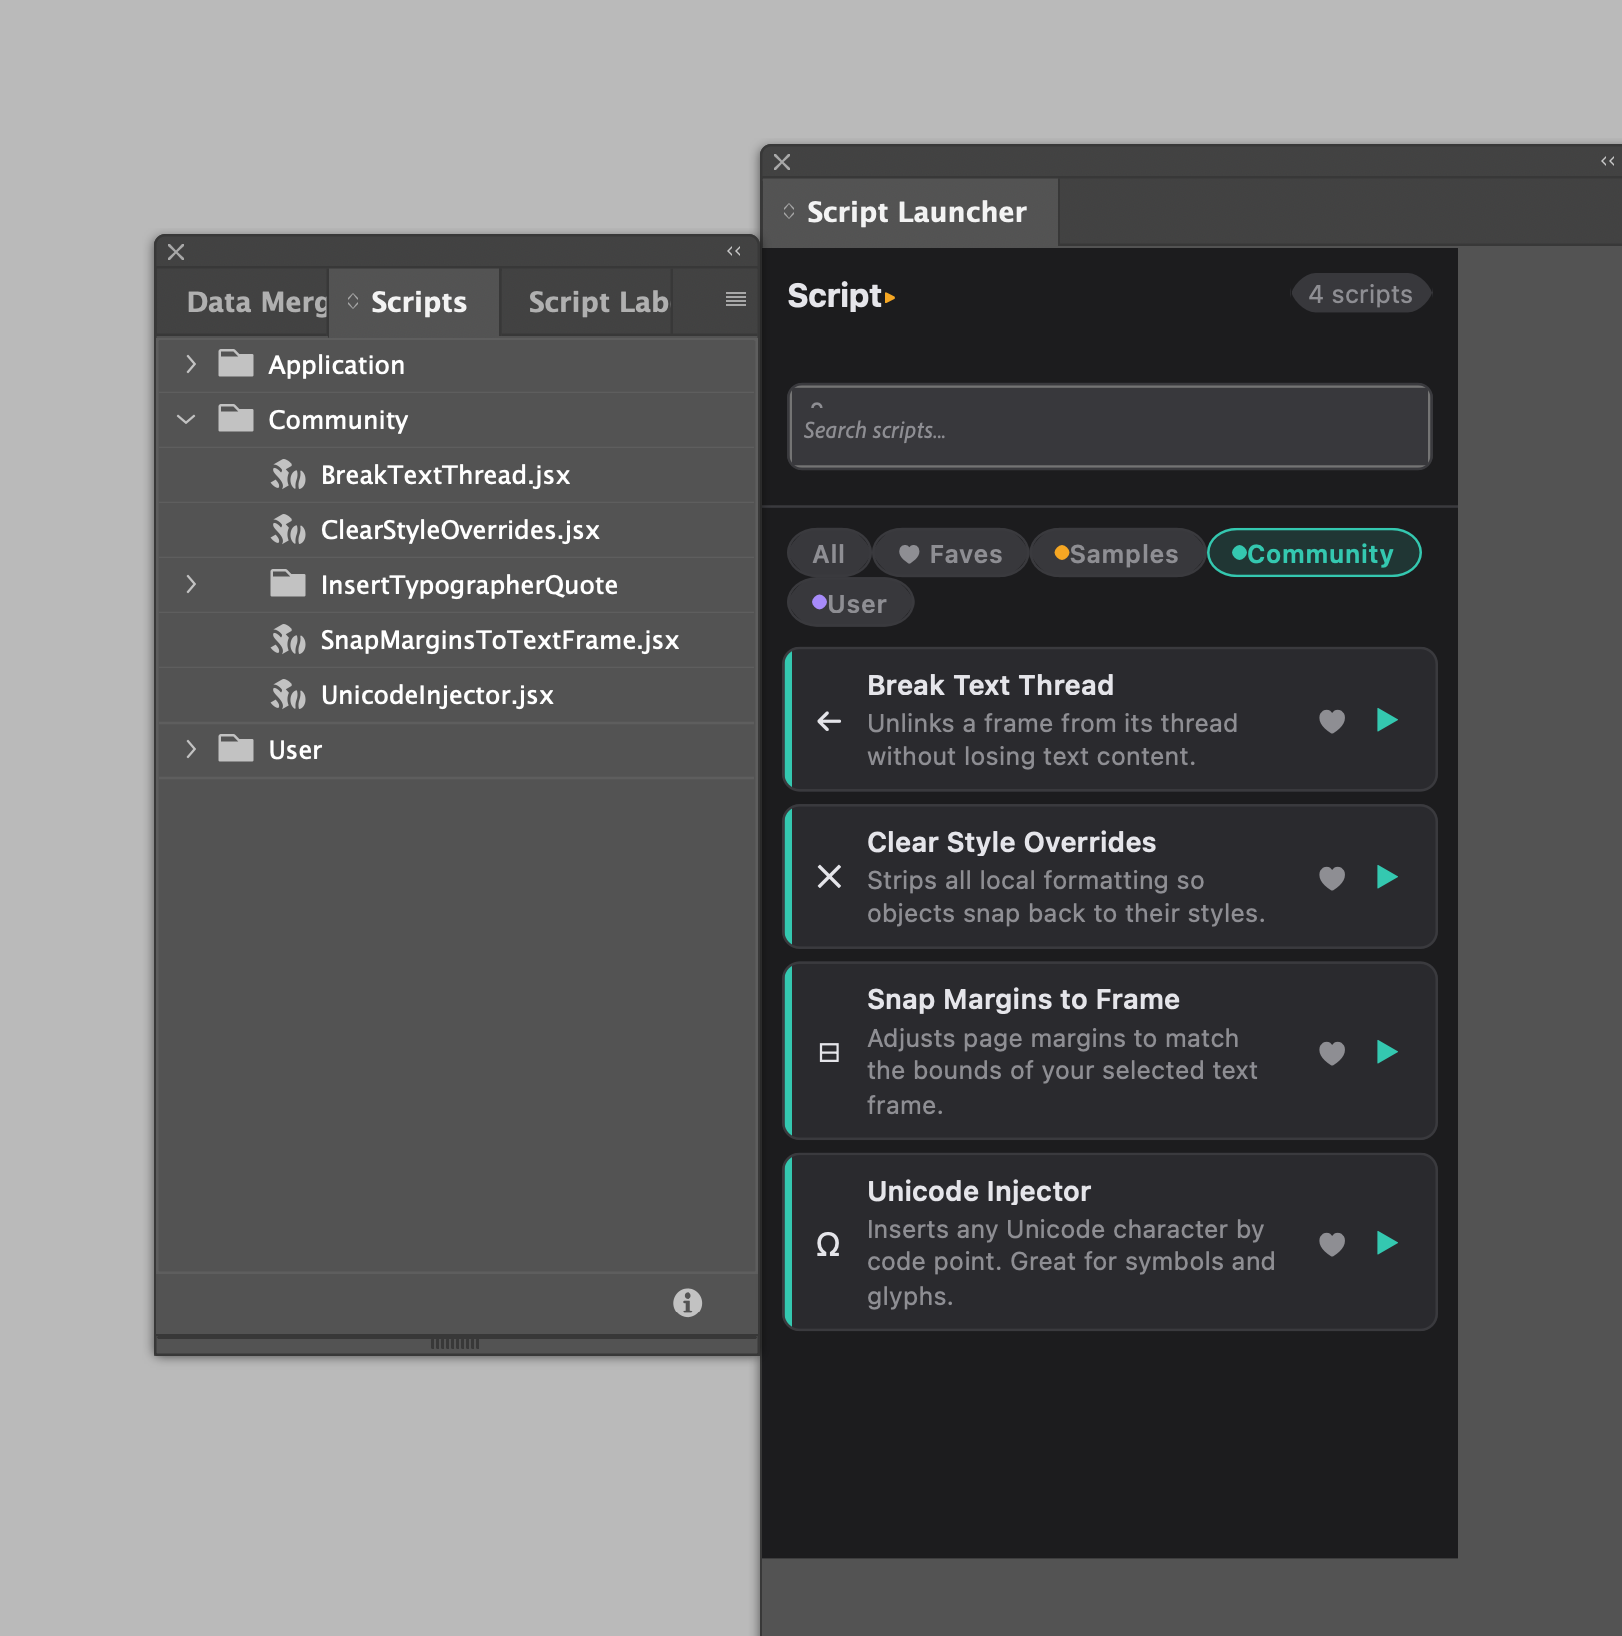This screenshot has width=1622, height=1636.
Task: Toggle the Community filter chip
Action: (1314, 553)
